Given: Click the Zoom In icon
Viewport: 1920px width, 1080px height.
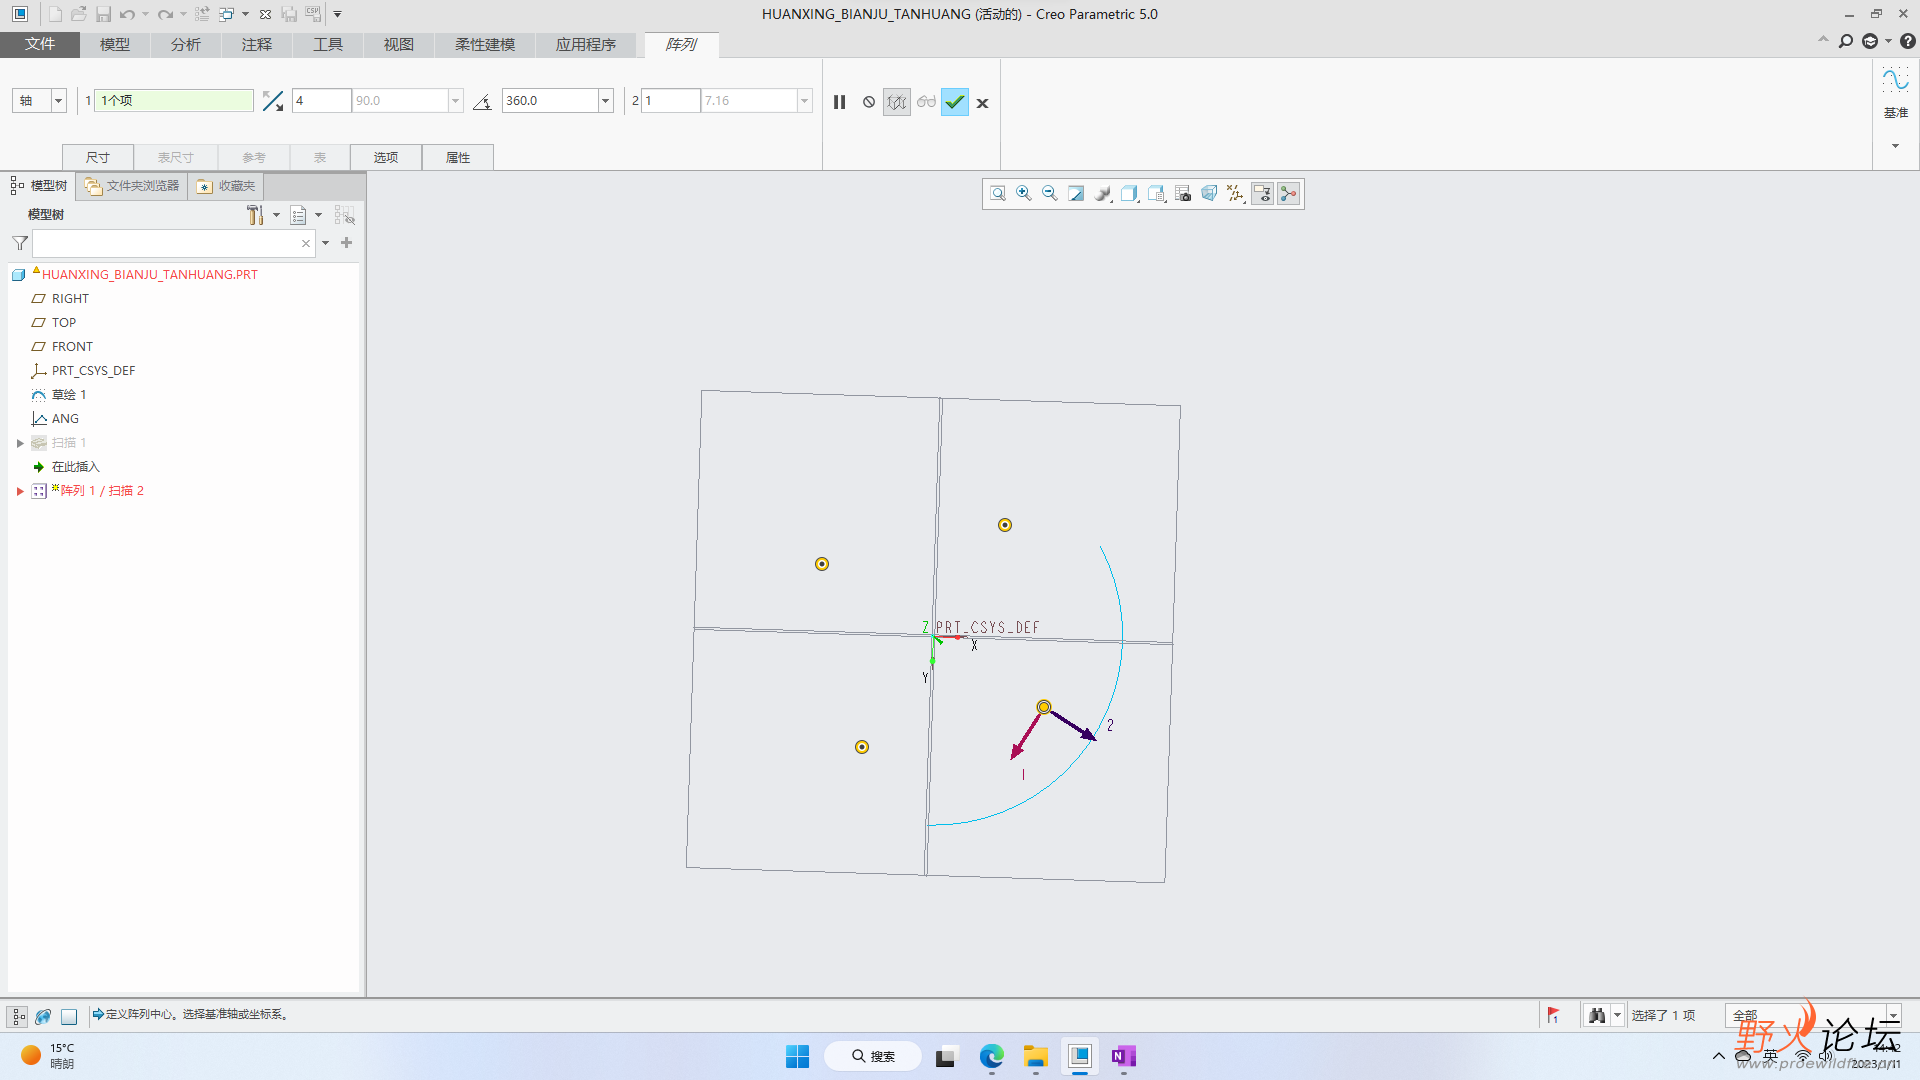Looking at the screenshot, I should click(1023, 194).
